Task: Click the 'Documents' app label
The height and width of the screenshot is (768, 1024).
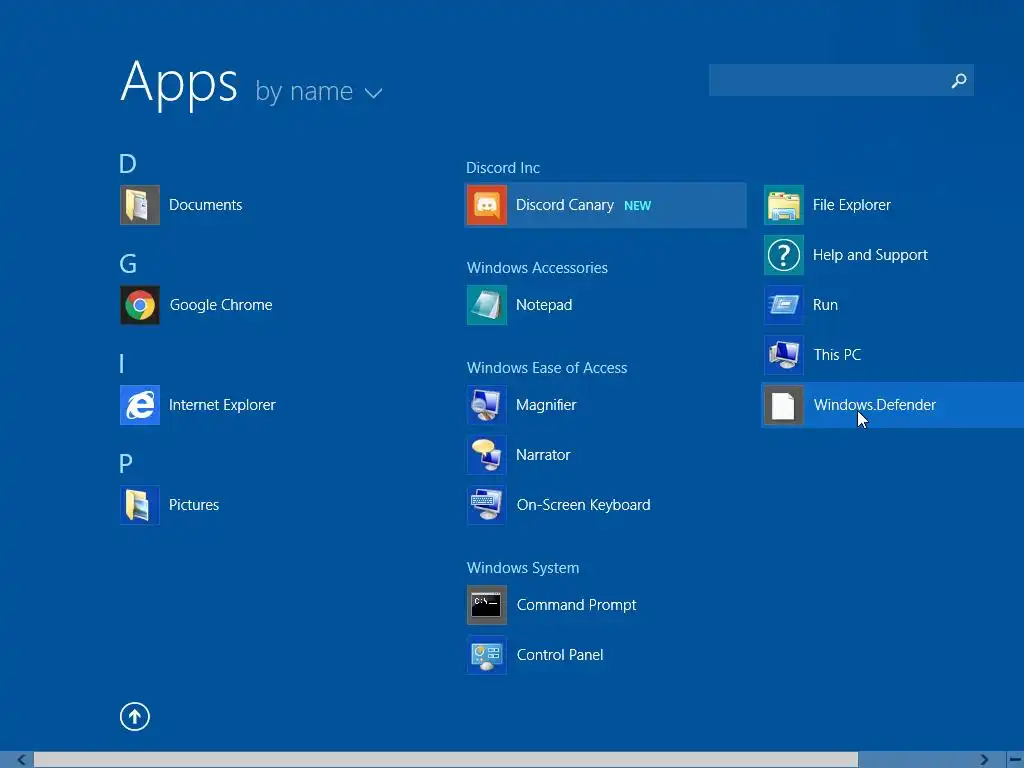Action: [205, 205]
